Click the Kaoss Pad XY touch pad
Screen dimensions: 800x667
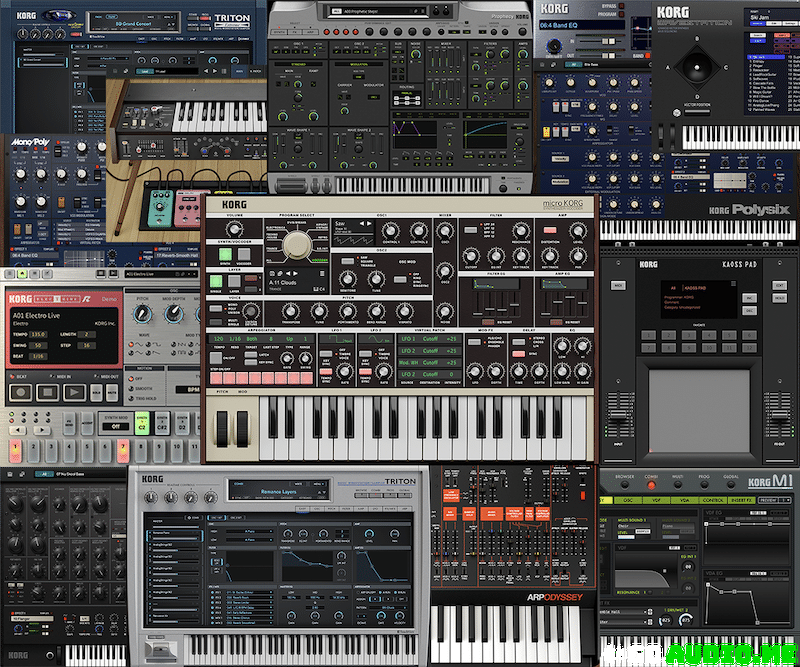tap(698, 411)
